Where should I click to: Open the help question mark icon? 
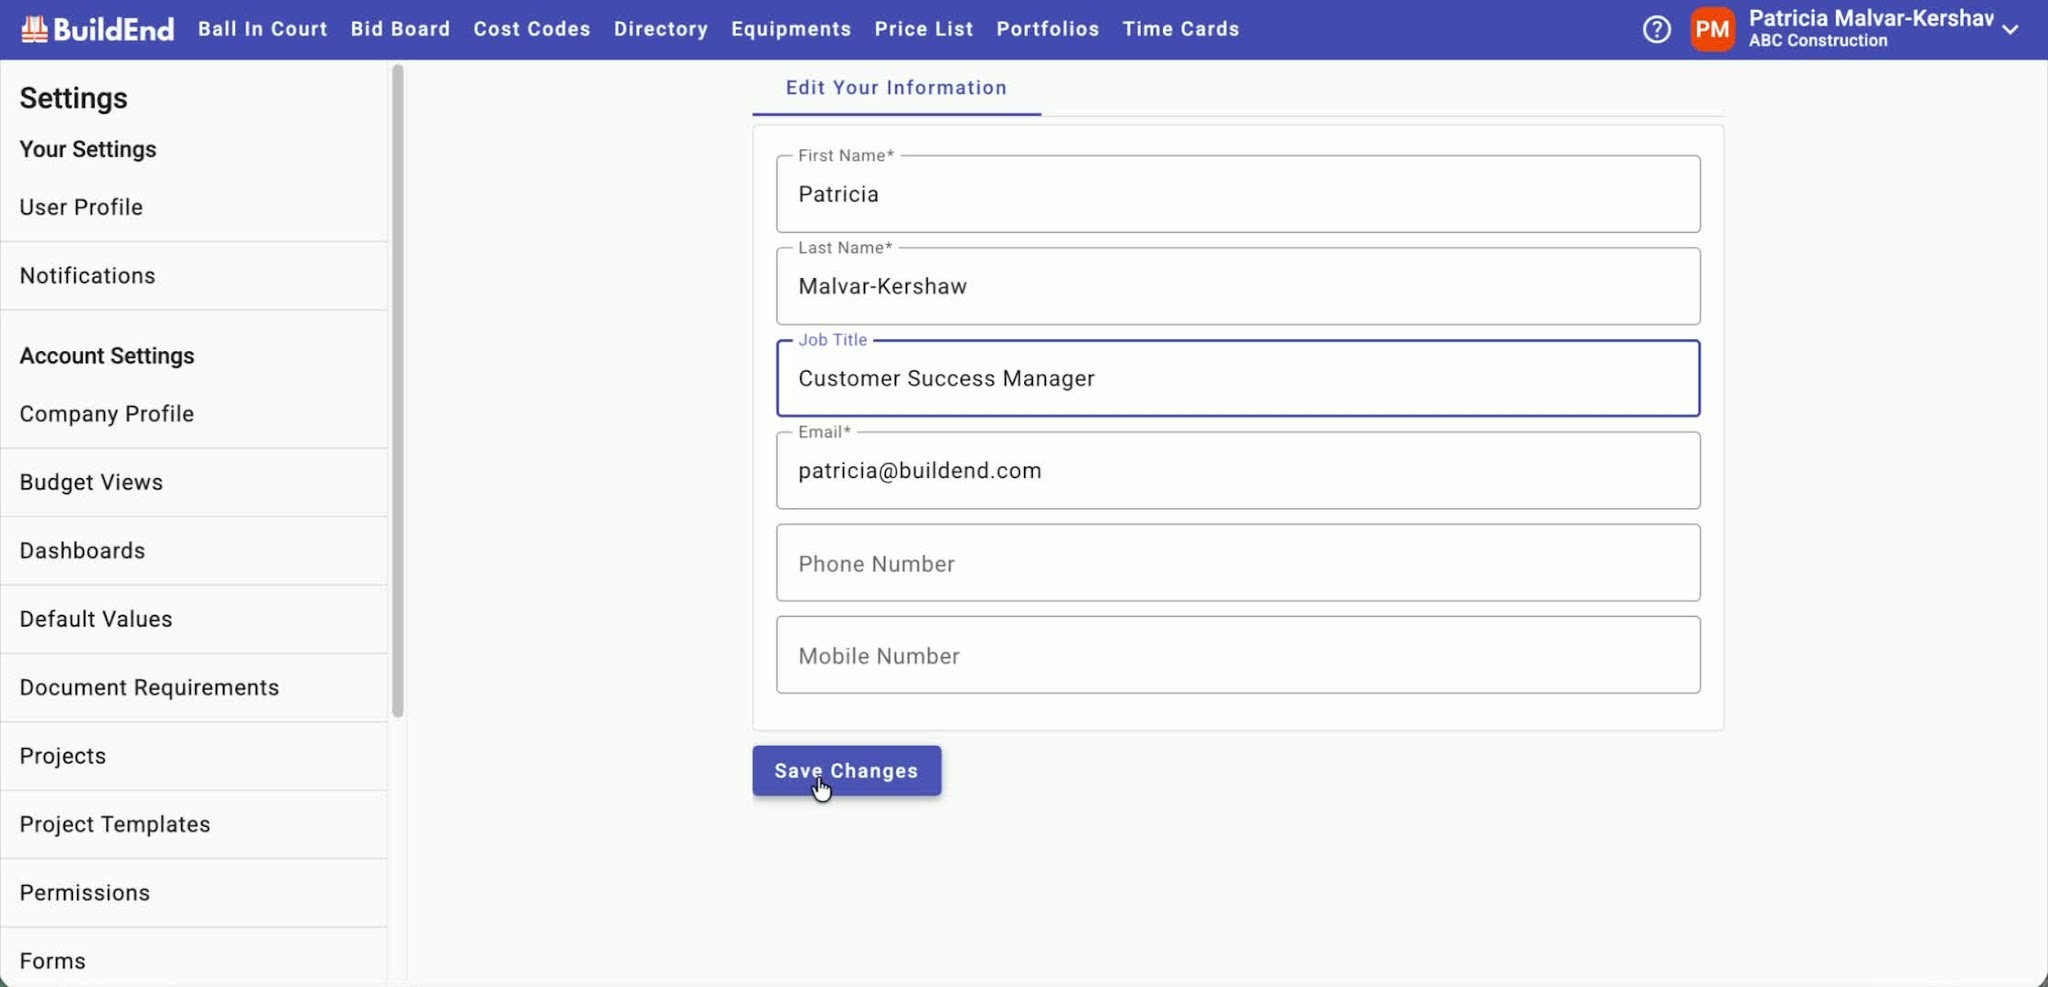pos(1656,29)
